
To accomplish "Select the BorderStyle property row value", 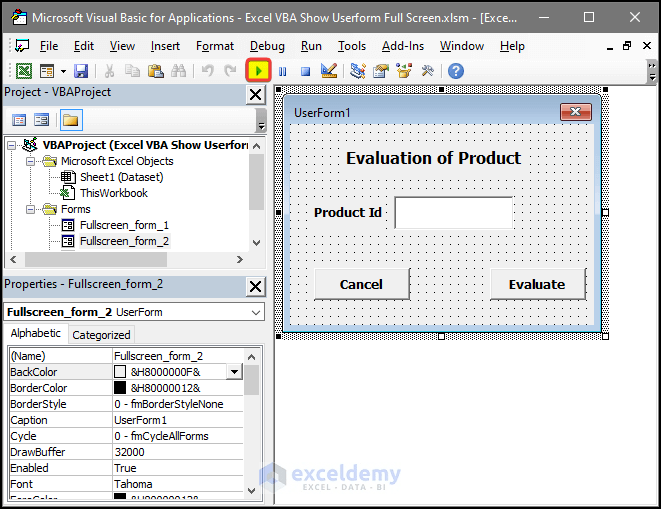I will [178, 404].
